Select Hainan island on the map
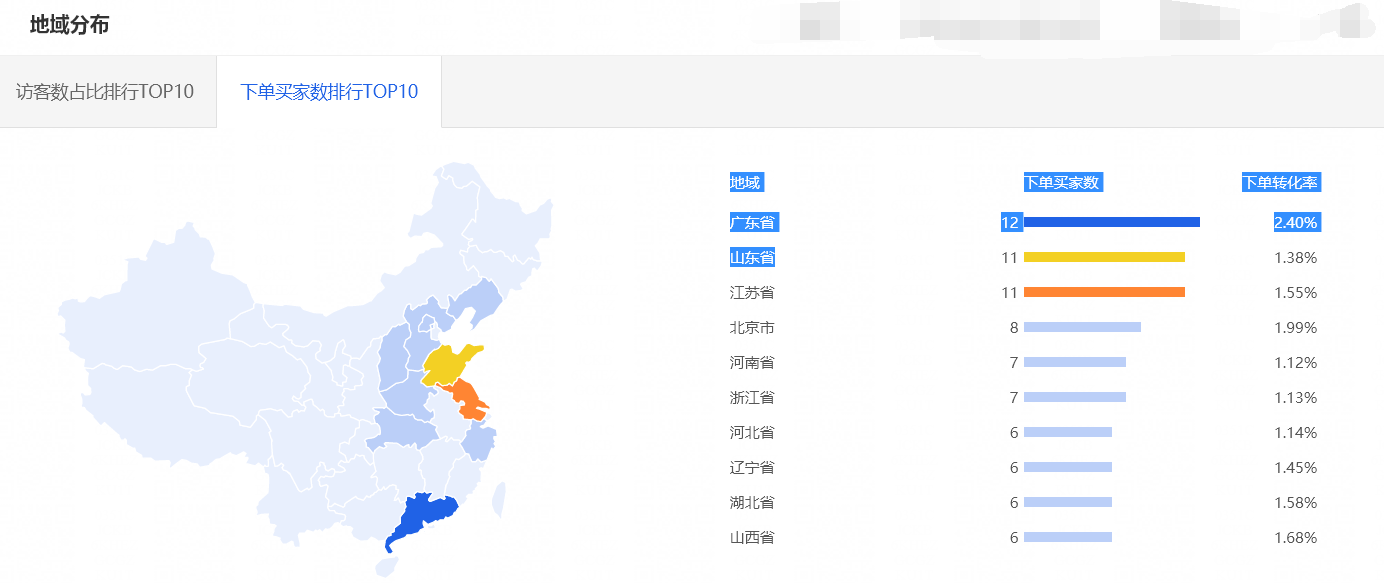1384x583 pixels. point(386,565)
